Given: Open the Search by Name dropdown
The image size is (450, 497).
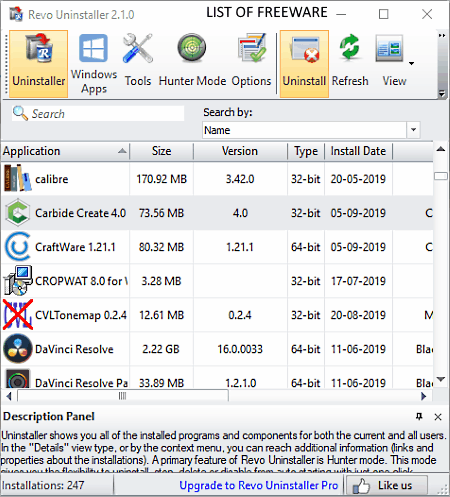Looking at the screenshot, I should click(x=413, y=130).
